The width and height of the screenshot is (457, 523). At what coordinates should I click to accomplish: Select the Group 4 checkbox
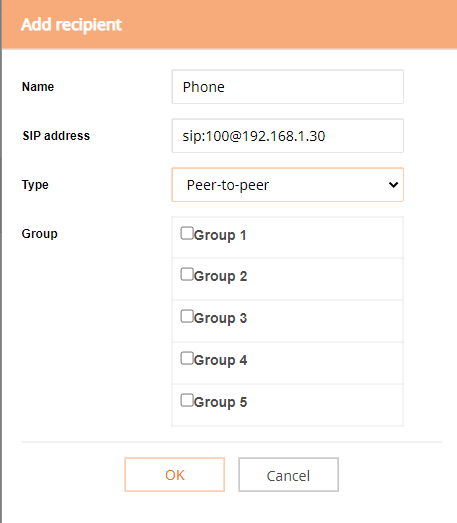click(x=187, y=358)
